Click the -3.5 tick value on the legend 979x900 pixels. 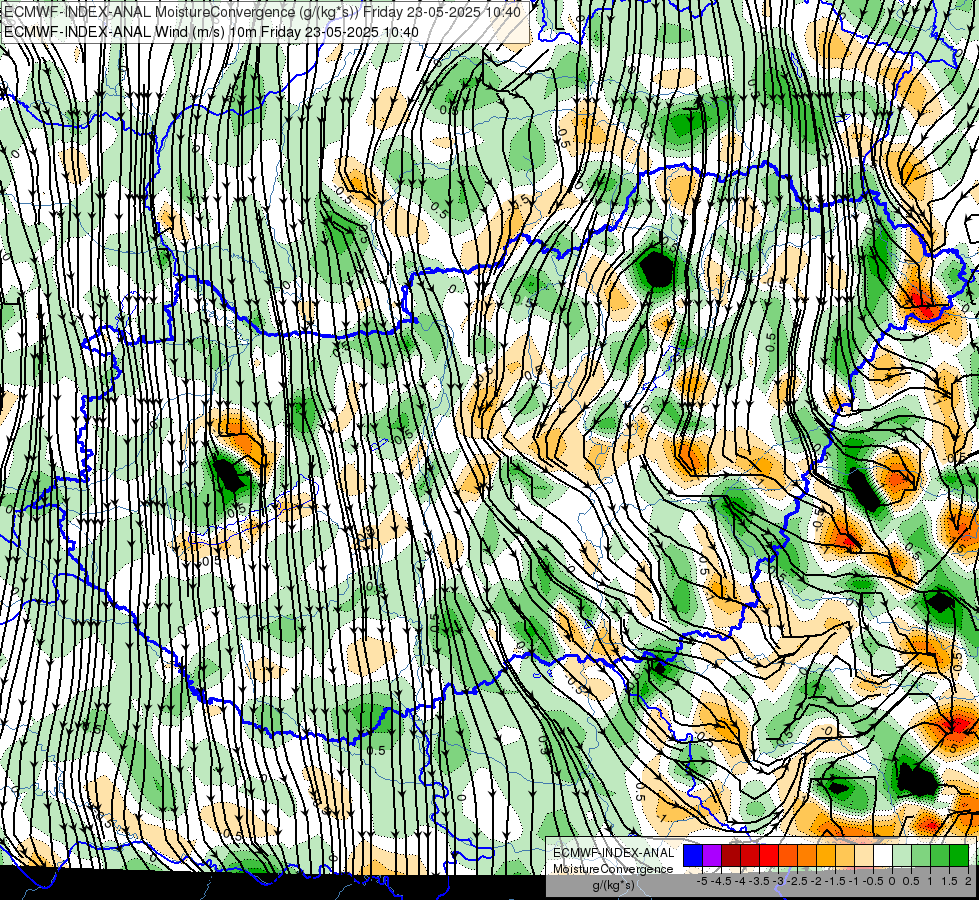[x=759, y=881]
